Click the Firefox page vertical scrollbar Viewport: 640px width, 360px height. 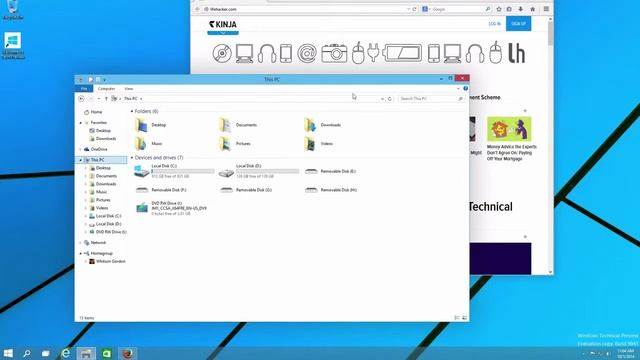(550, 145)
